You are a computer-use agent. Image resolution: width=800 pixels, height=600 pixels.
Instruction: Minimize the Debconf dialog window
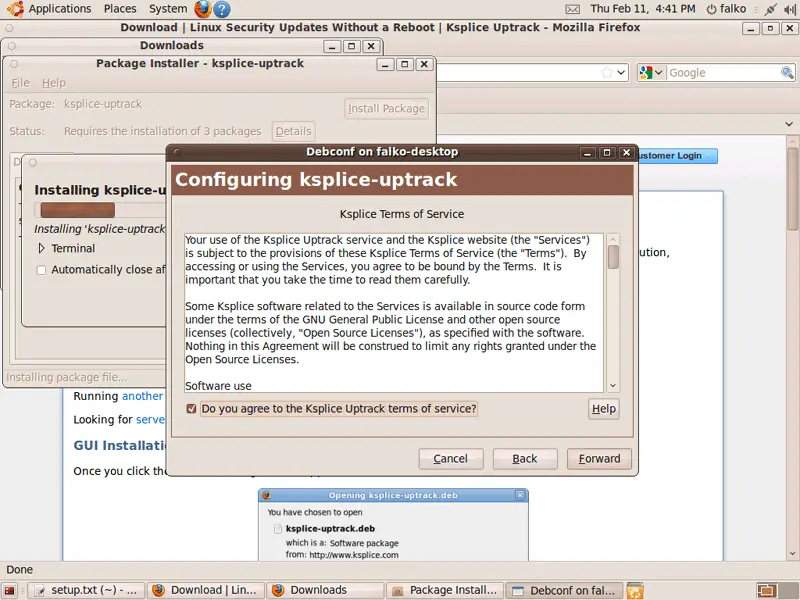pos(587,153)
